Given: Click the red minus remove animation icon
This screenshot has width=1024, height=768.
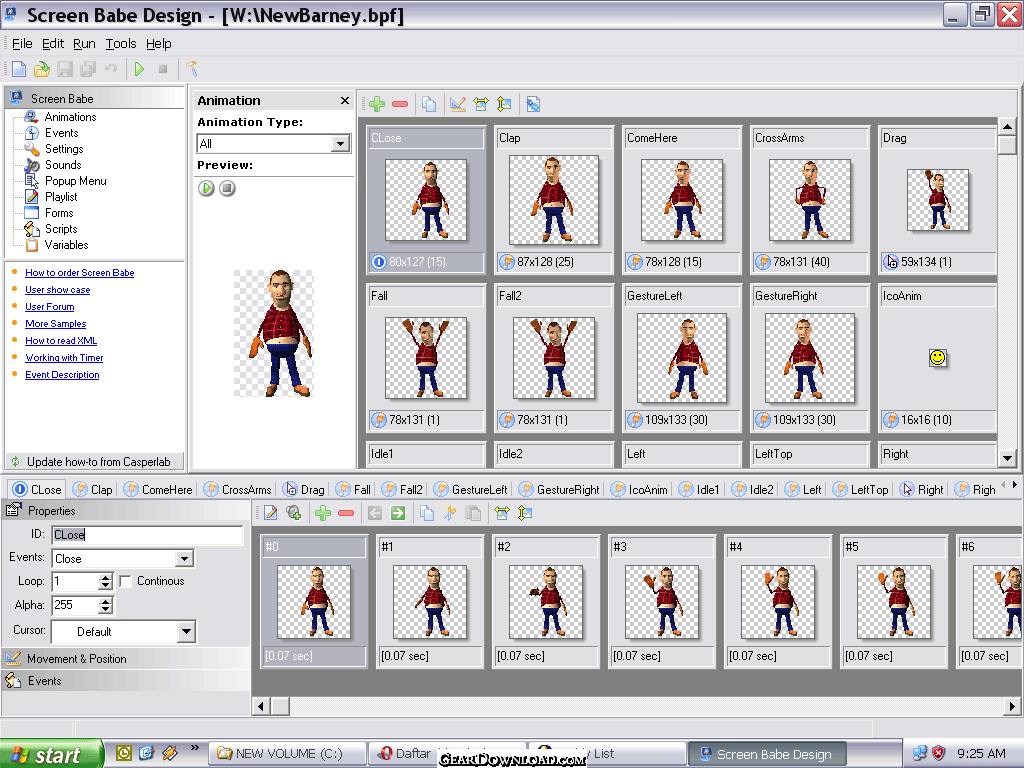Looking at the screenshot, I should tap(400, 104).
